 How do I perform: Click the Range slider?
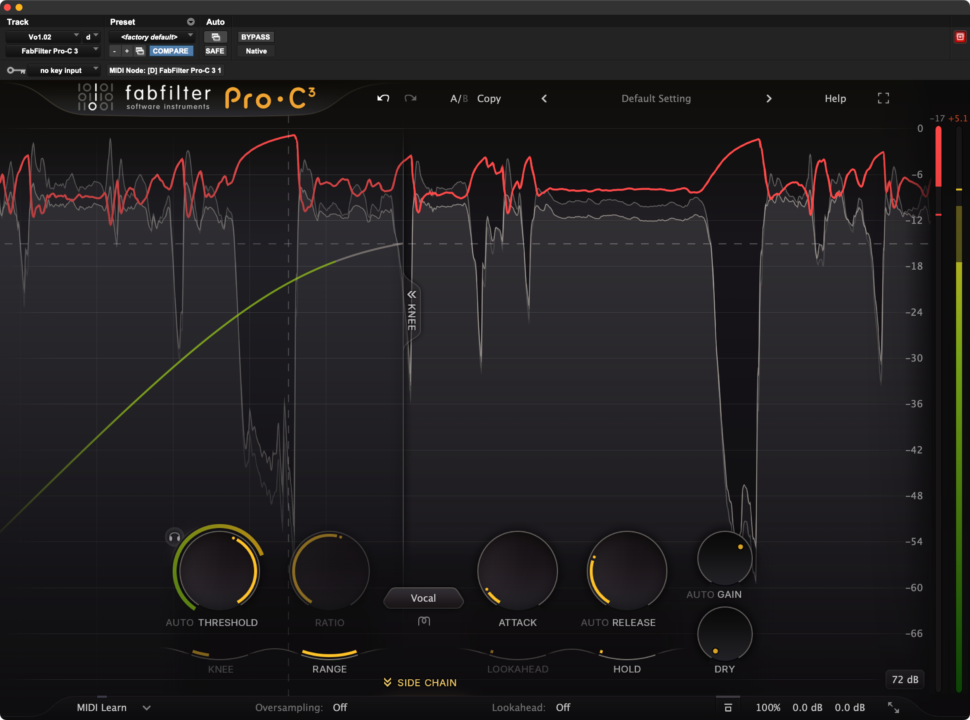click(x=329, y=655)
